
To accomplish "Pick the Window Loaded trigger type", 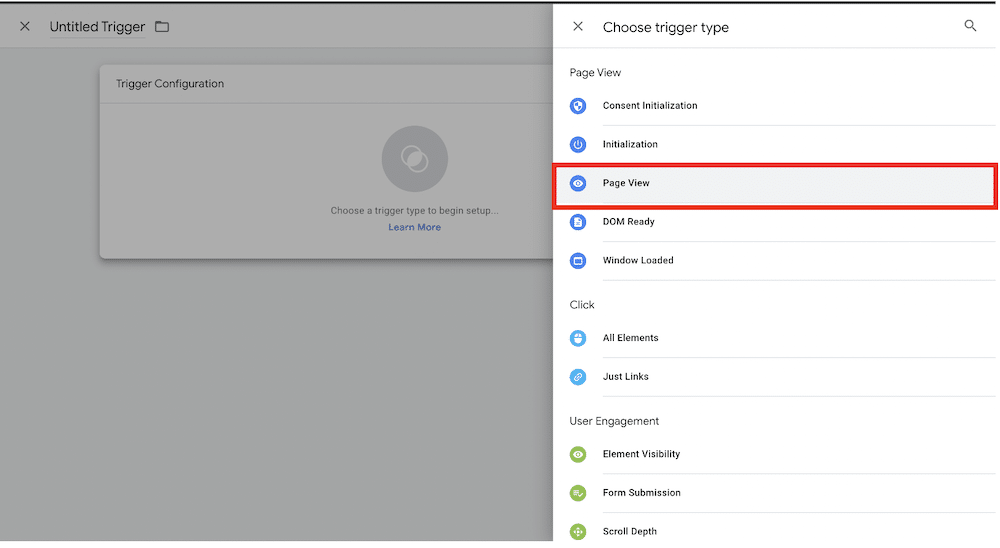I will click(x=774, y=260).
